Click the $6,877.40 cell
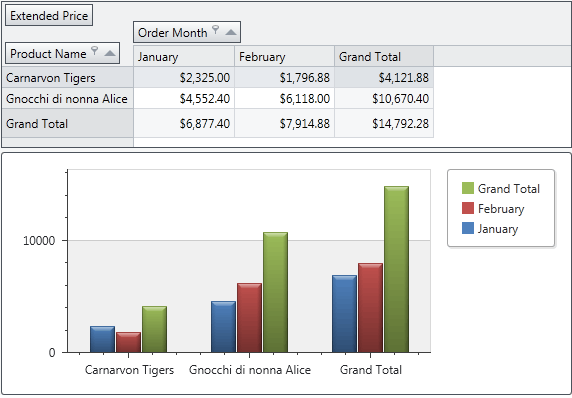The width and height of the screenshot is (572, 398). point(184,123)
